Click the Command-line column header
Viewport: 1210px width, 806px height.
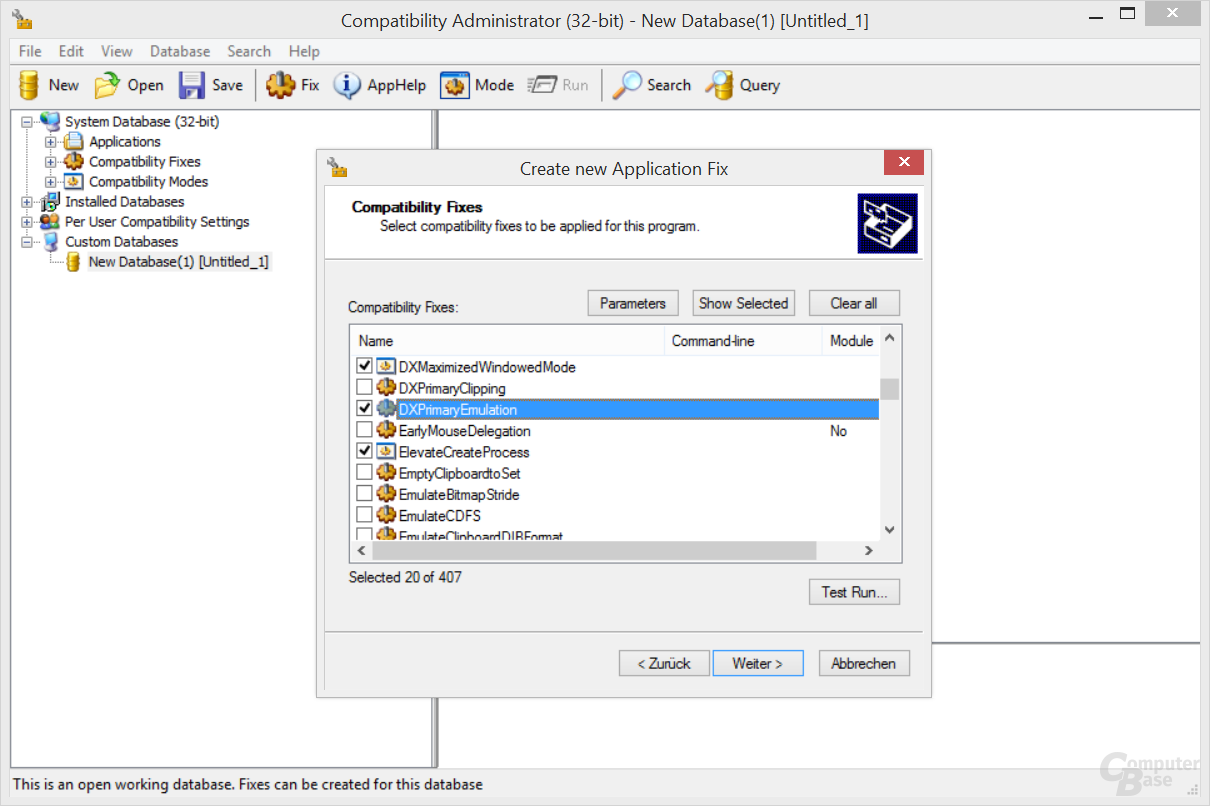click(x=743, y=341)
